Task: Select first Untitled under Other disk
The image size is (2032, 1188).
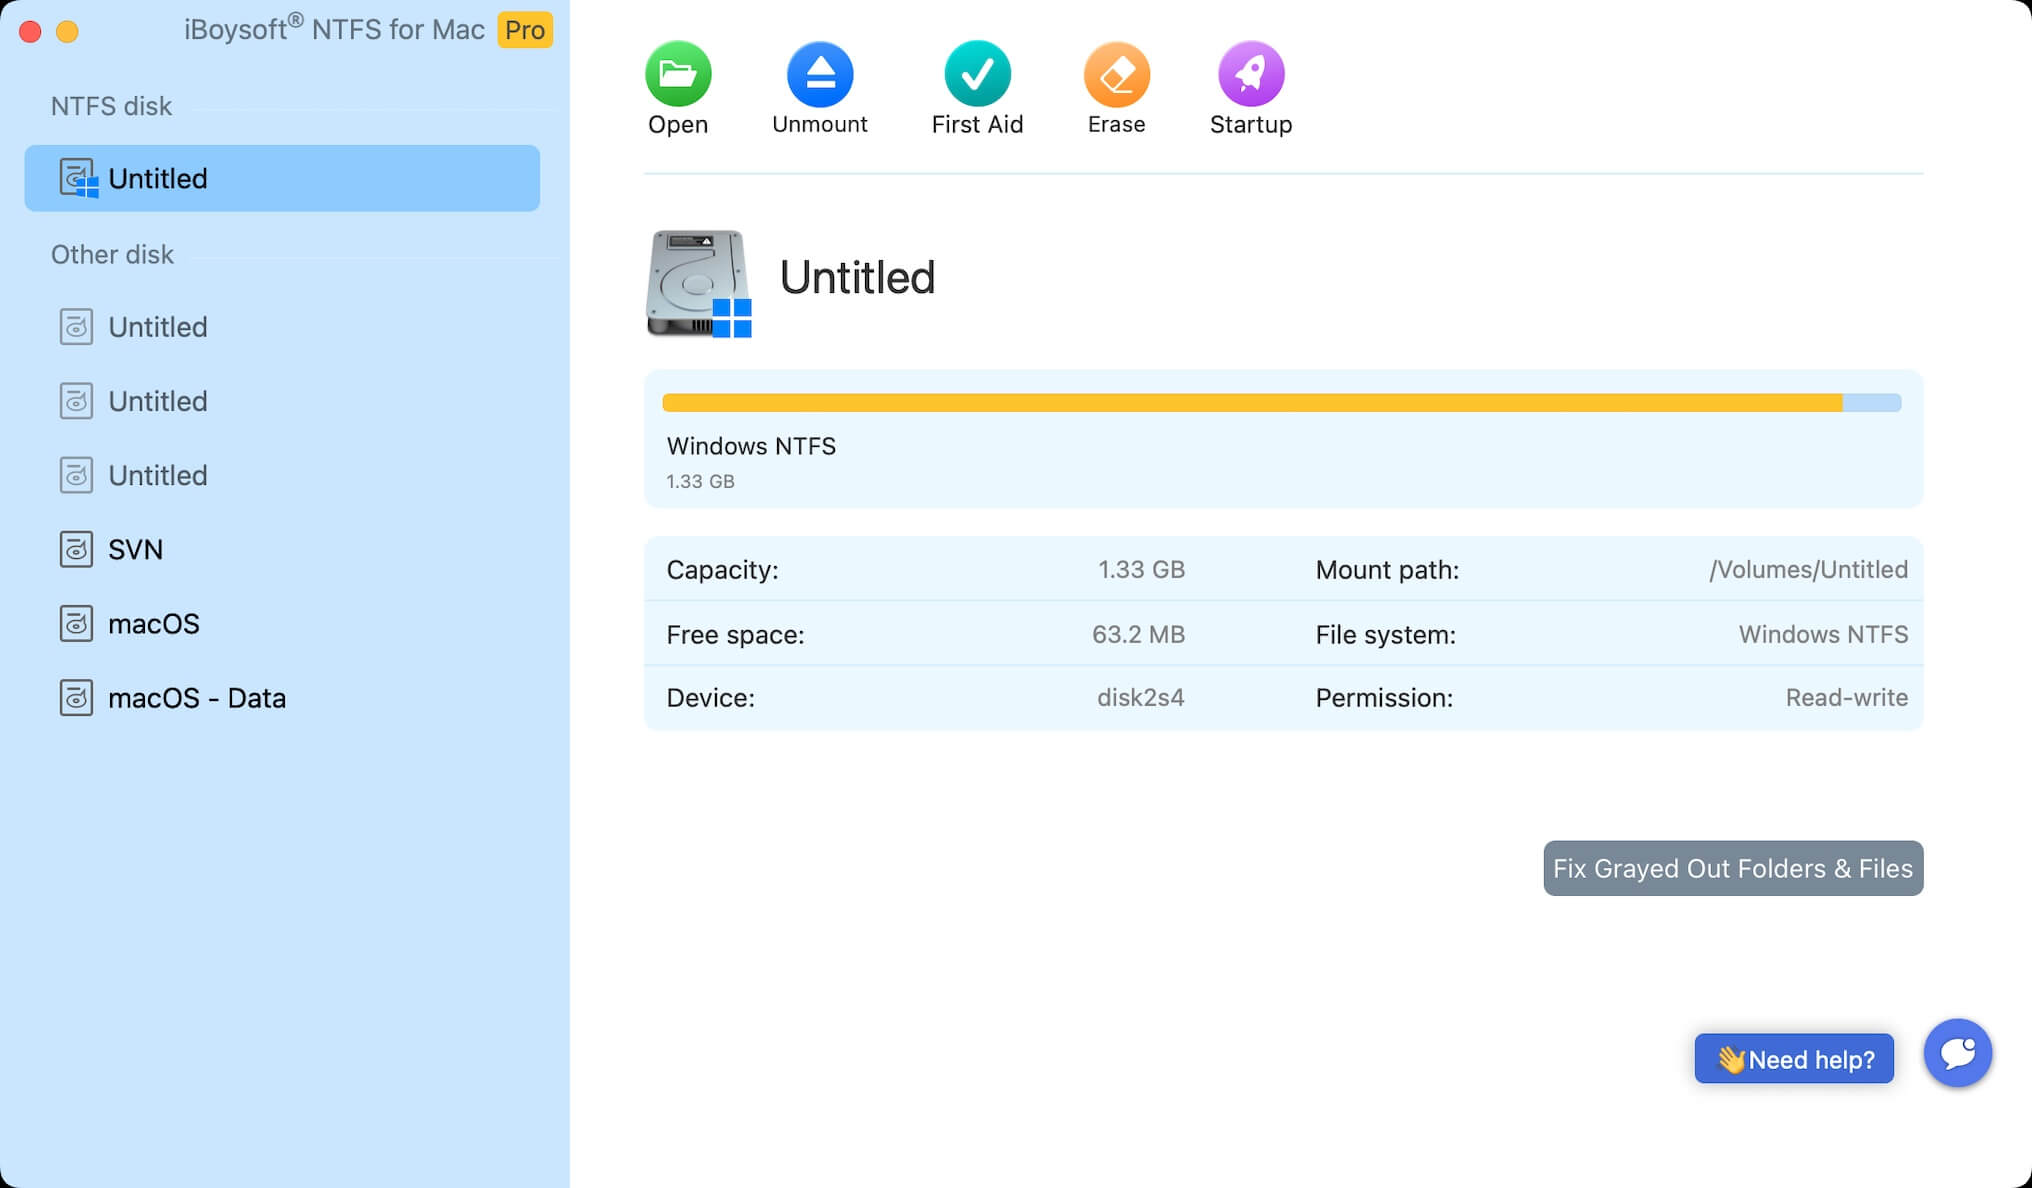Action: pos(158,327)
